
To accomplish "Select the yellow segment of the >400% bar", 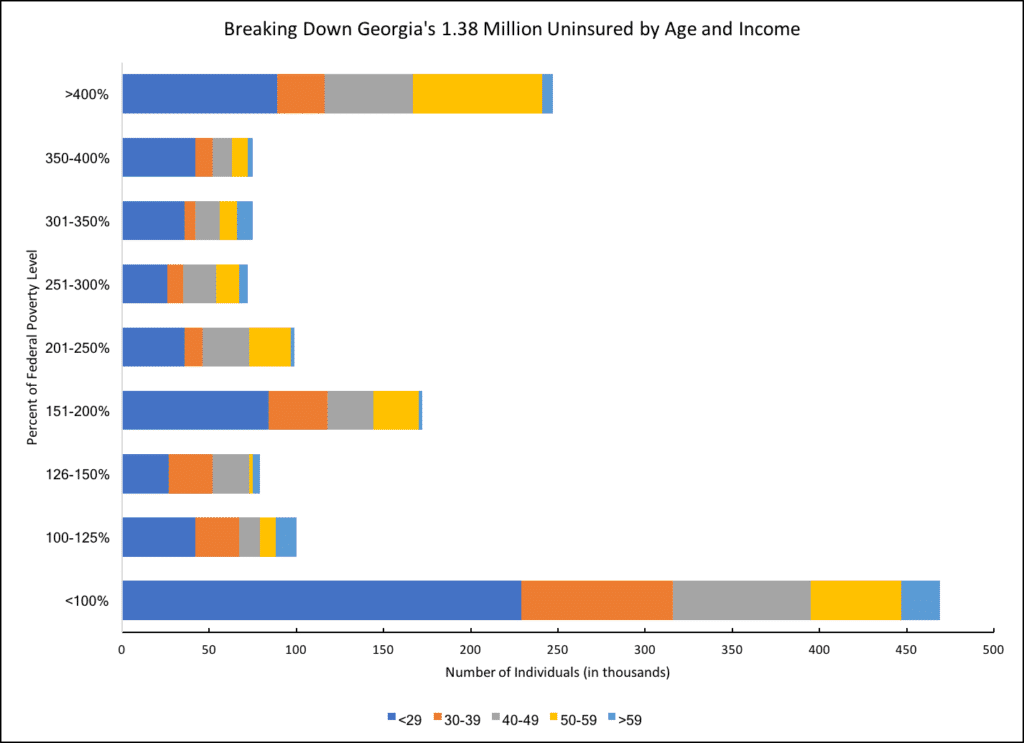I will click(x=477, y=94).
